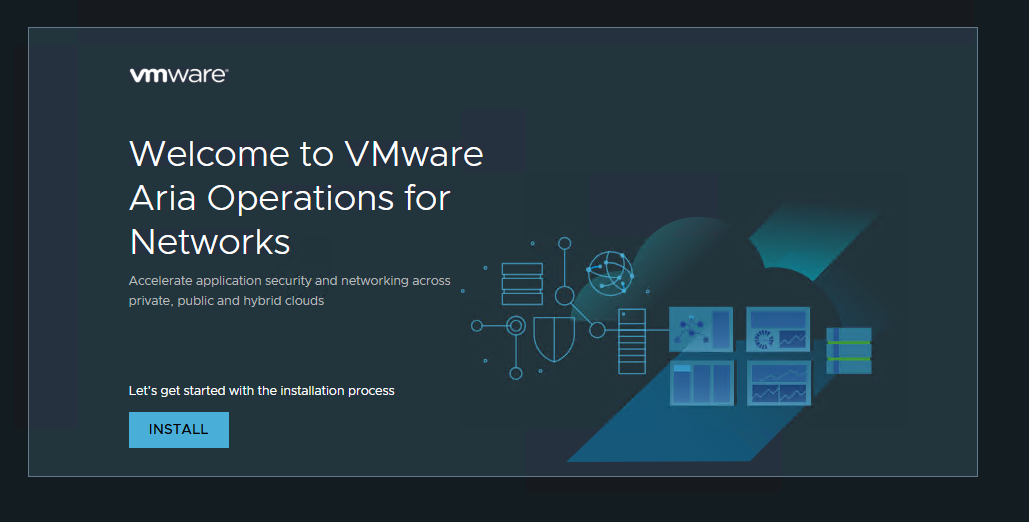Click the network topology dashboard tile

coord(701,329)
